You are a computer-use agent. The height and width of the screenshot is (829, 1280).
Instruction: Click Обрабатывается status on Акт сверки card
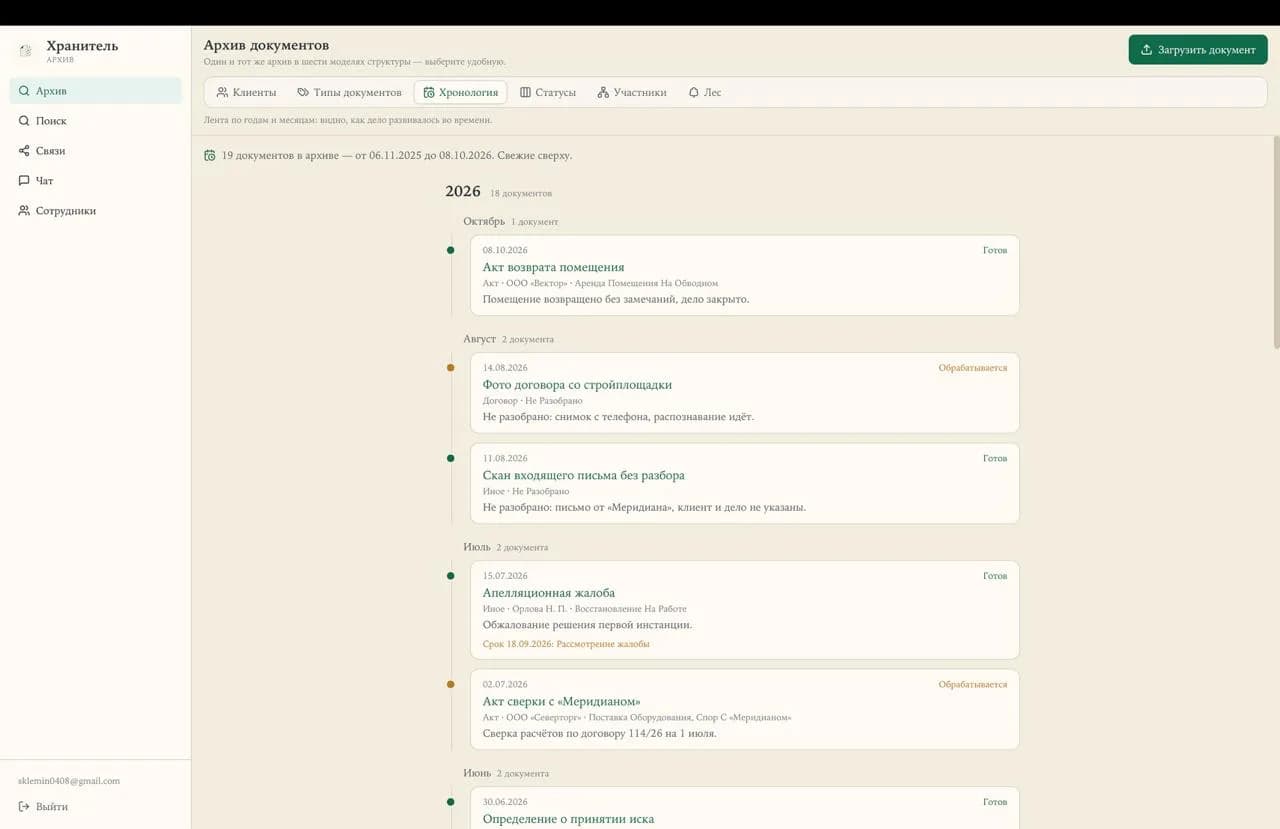(x=973, y=685)
